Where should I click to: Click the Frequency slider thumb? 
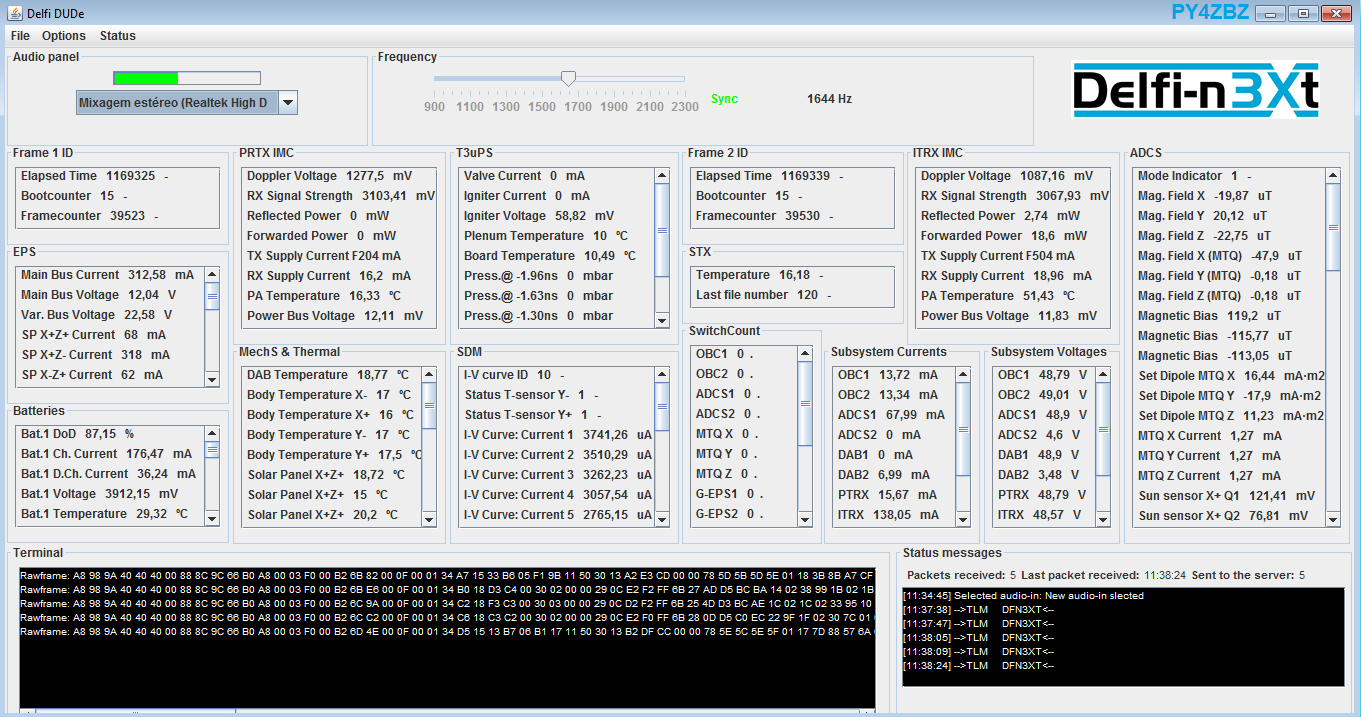pos(568,78)
